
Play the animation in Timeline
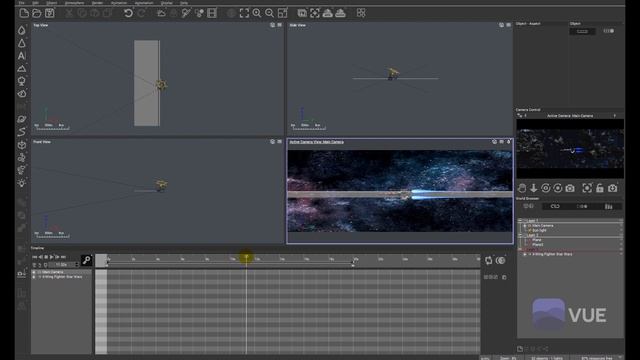click(x=51, y=257)
